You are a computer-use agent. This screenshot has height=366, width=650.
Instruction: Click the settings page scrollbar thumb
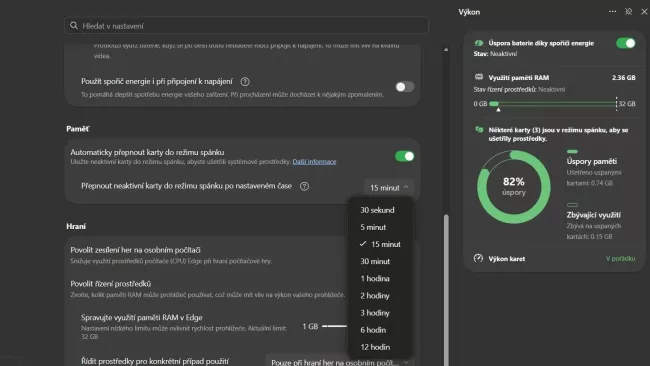point(446,290)
